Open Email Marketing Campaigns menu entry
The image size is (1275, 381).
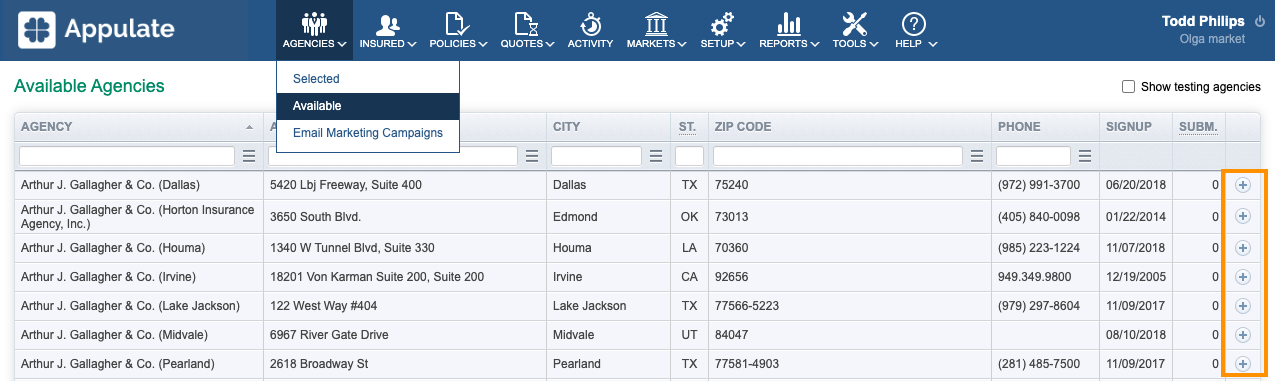(x=368, y=133)
